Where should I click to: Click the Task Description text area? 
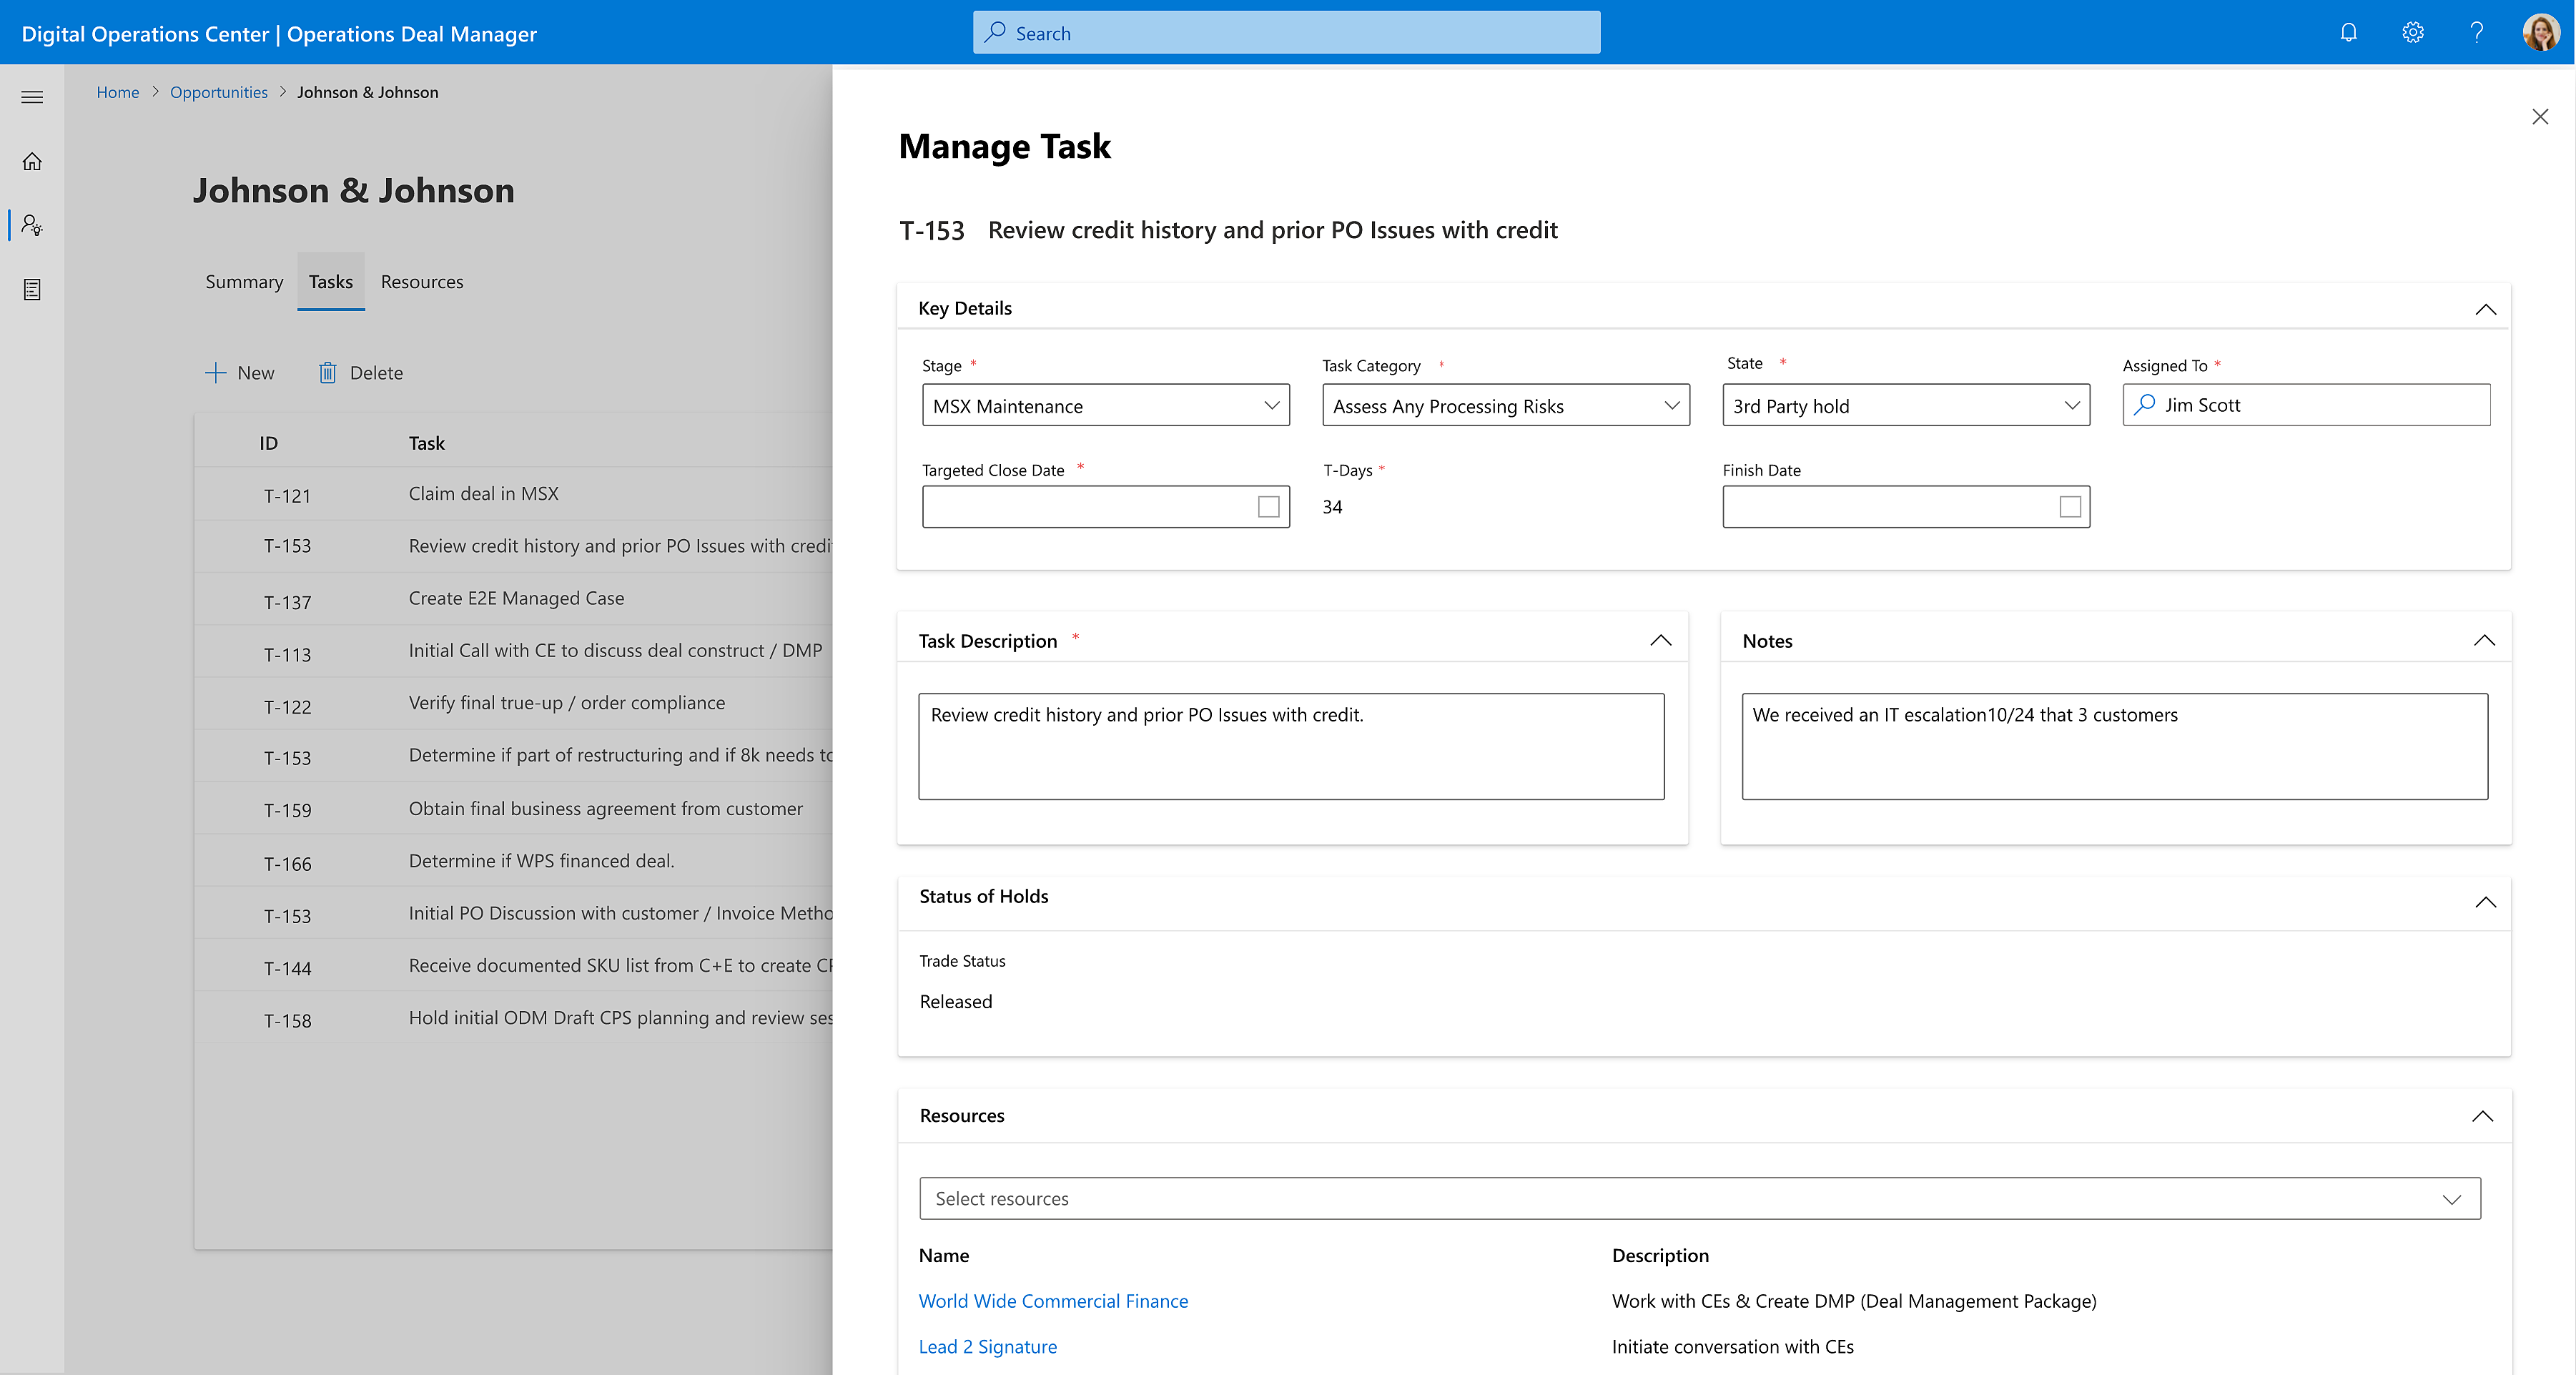[1291, 746]
